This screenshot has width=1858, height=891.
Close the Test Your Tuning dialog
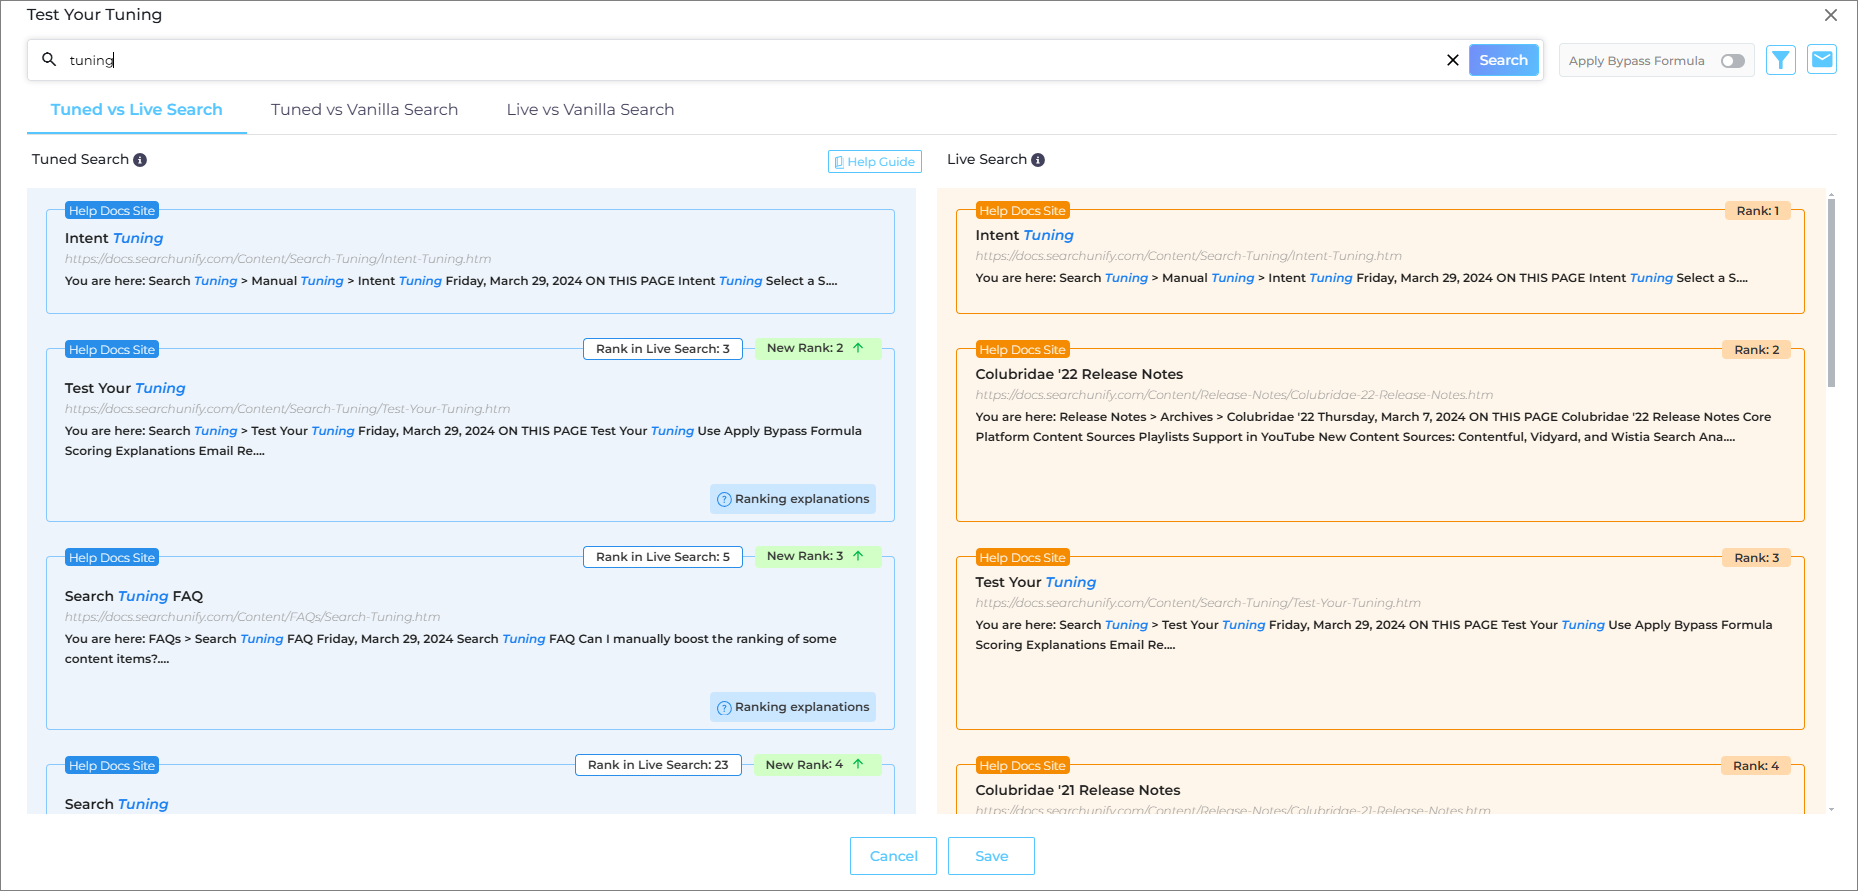pyautogui.click(x=1830, y=15)
